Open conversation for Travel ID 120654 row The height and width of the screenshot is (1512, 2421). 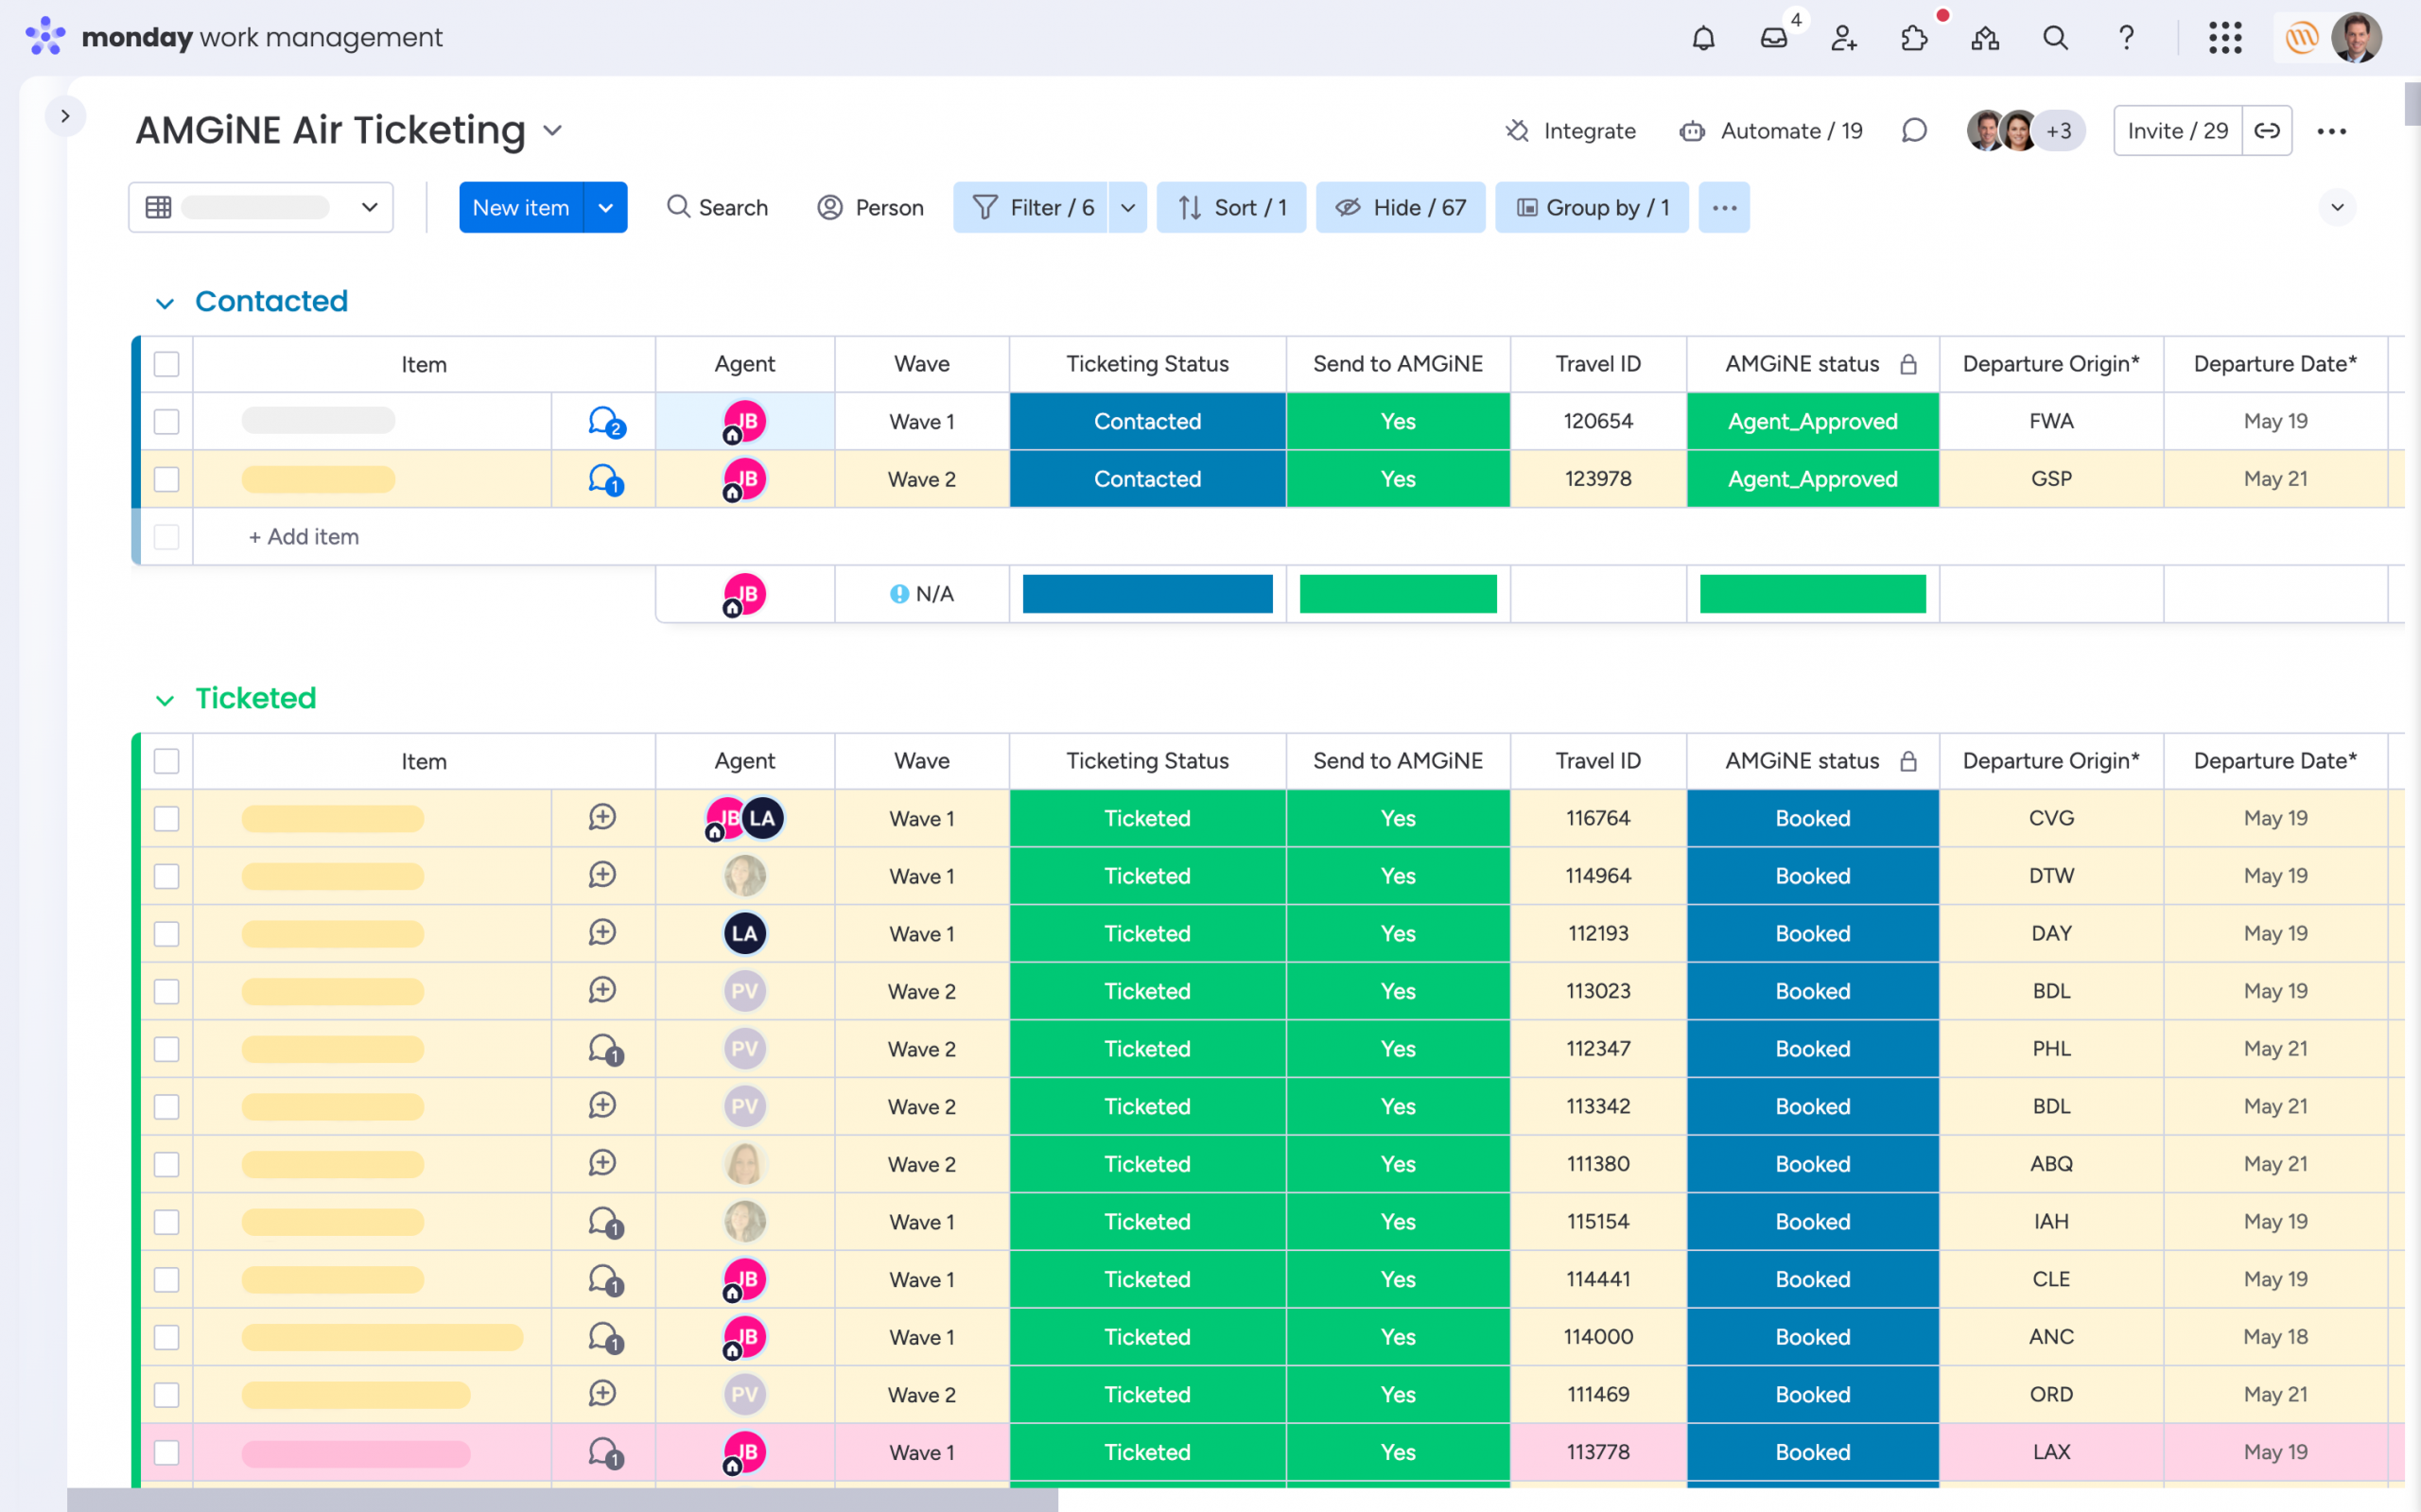pyautogui.click(x=605, y=422)
